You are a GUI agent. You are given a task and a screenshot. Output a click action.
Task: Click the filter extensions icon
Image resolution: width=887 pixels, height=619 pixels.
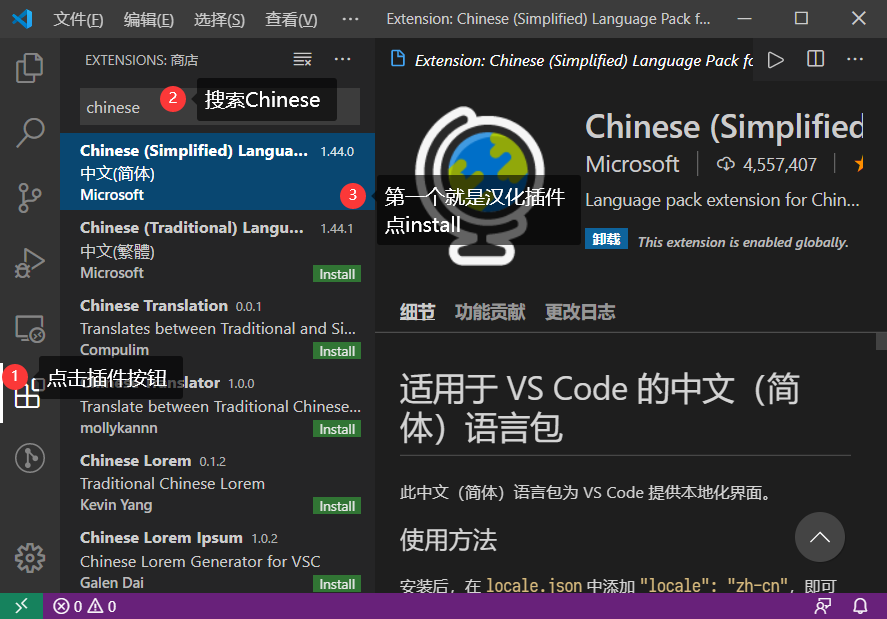point(303,59)
